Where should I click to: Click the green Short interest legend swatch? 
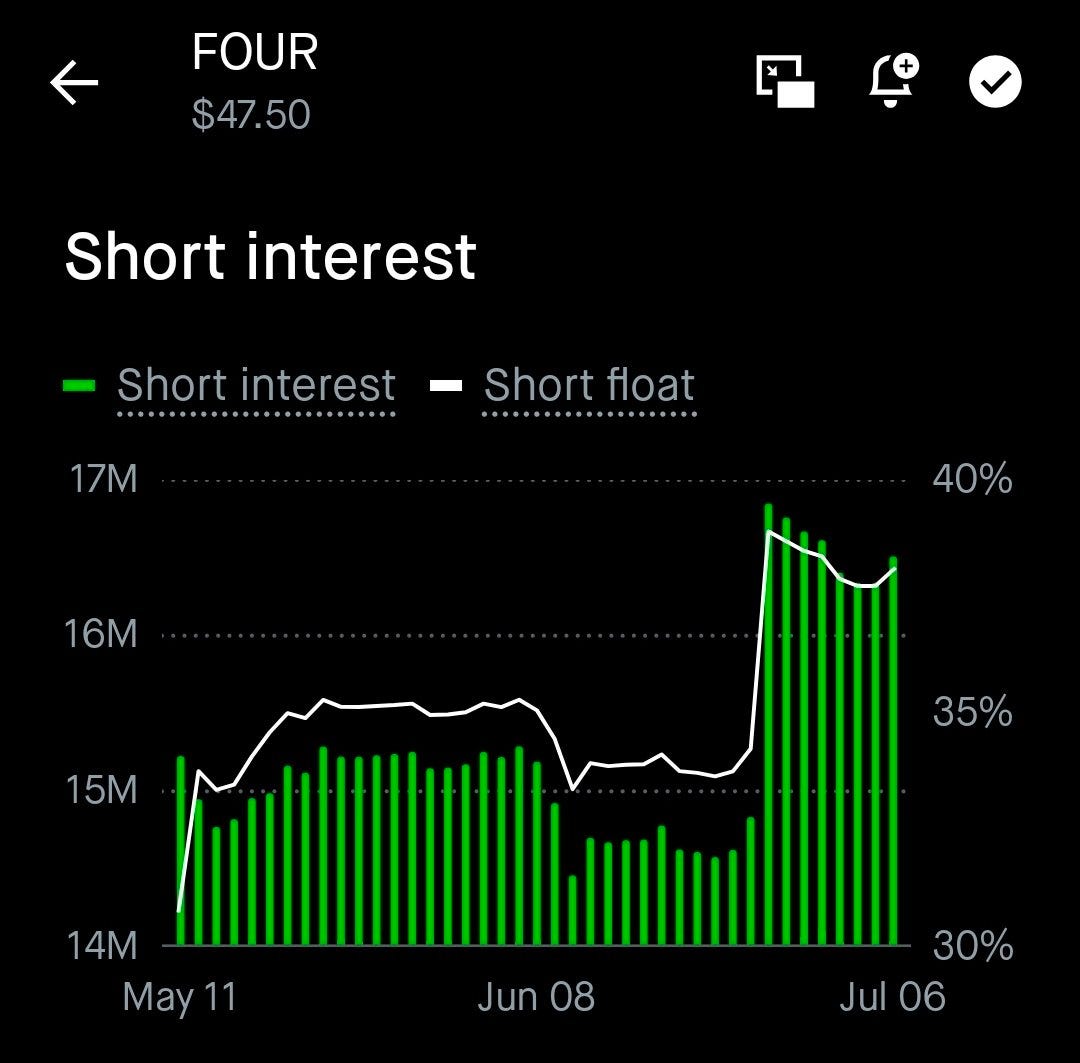[x=79, y=386]
